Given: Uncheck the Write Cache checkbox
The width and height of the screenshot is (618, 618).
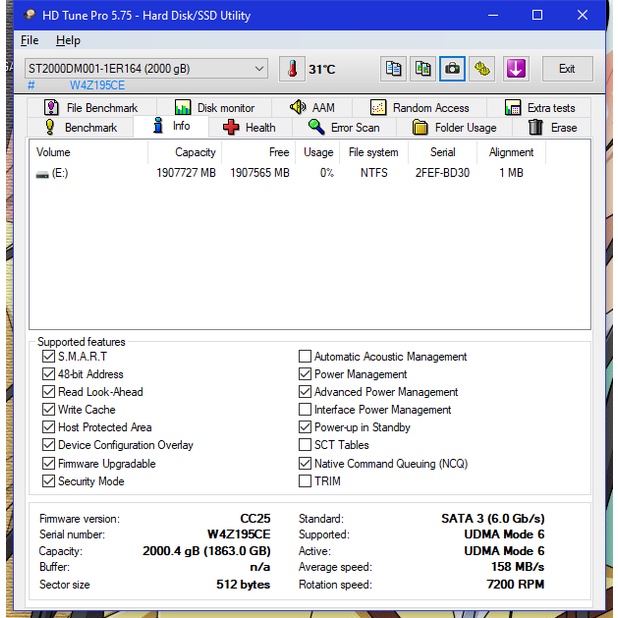Looking at the screenshot, I should (x=49, y=410).
